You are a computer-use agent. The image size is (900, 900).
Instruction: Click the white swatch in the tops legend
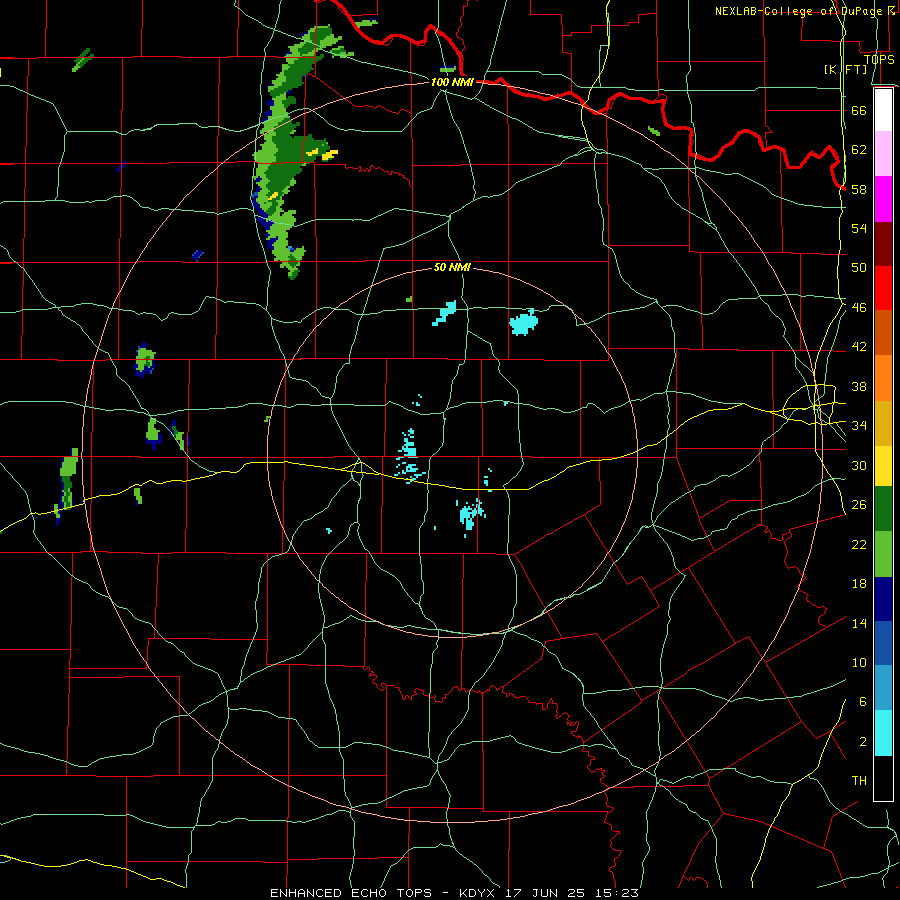tap(883, 110)
